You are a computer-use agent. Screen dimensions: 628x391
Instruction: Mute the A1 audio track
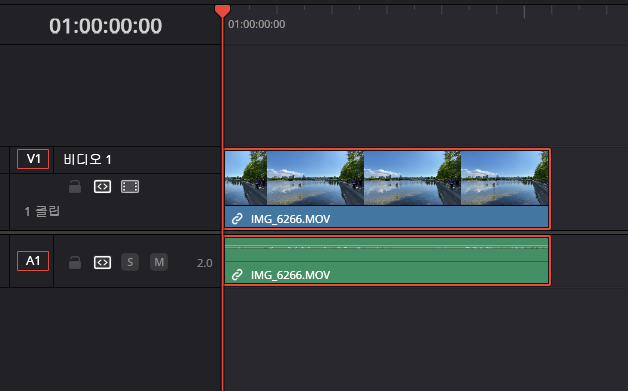[159, 262]
